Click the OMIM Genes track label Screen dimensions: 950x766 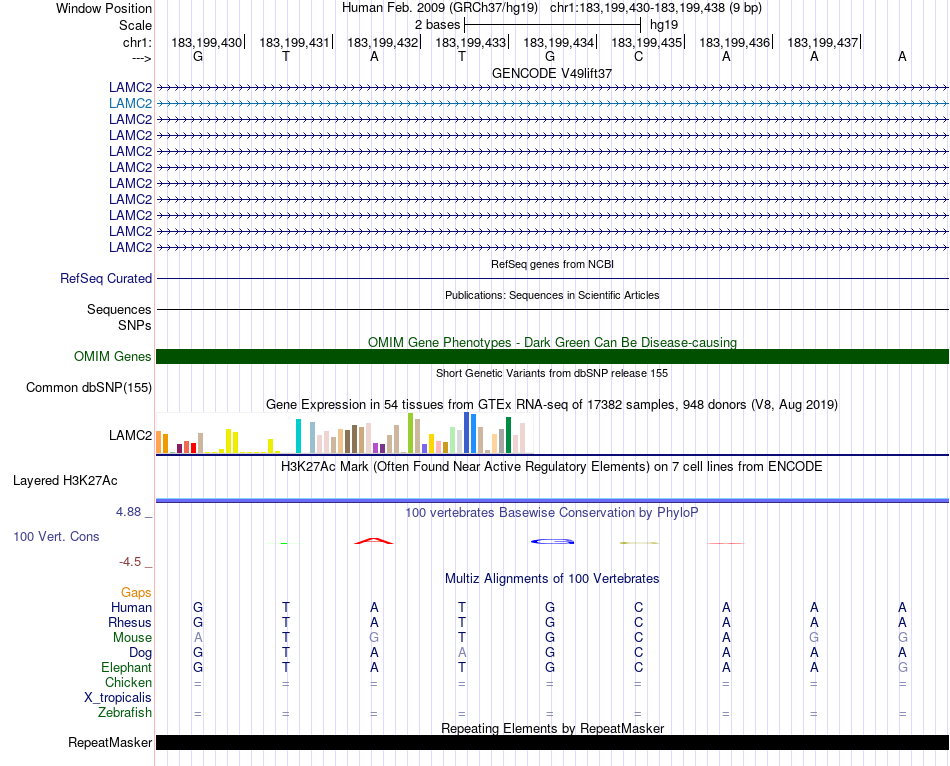tap(112, 357)
